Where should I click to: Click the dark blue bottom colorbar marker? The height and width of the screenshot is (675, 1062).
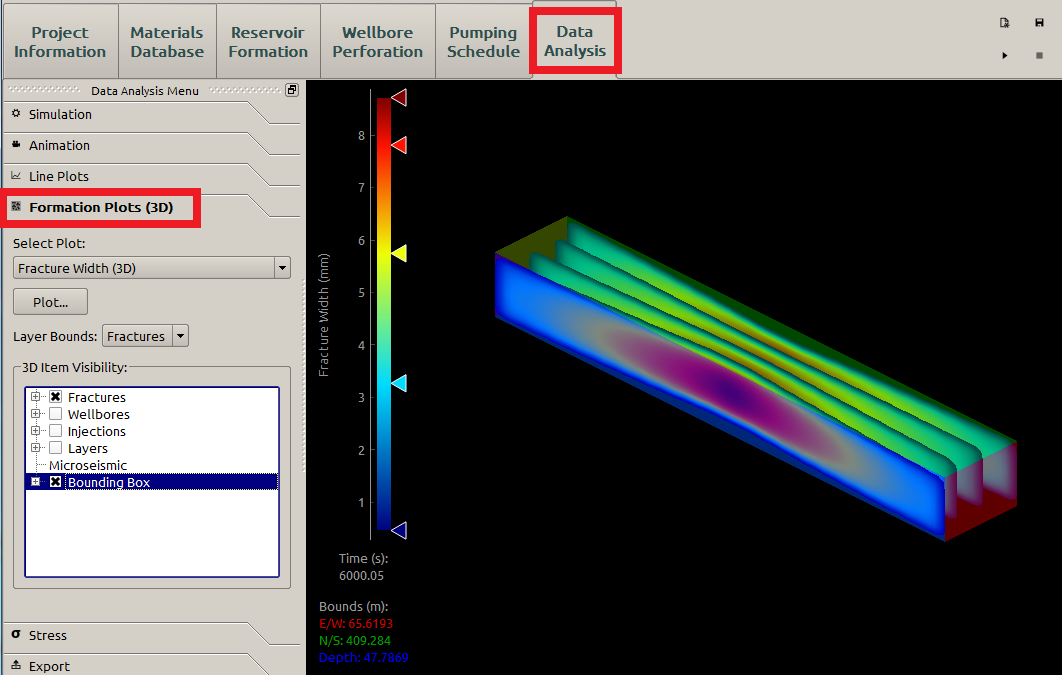(400, 530)
